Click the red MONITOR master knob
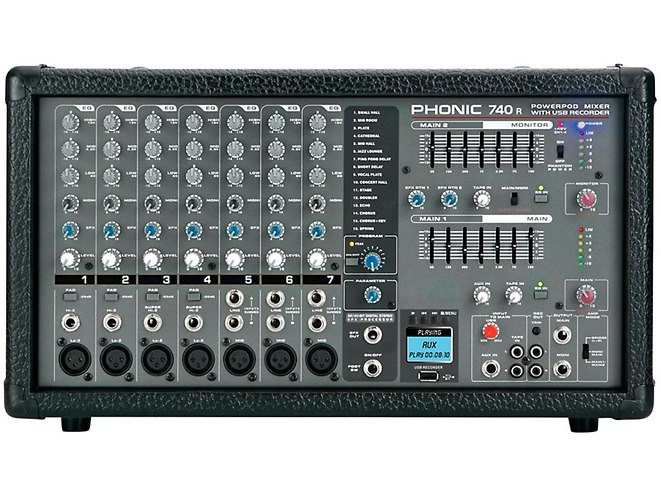 (x=585, y=200)
